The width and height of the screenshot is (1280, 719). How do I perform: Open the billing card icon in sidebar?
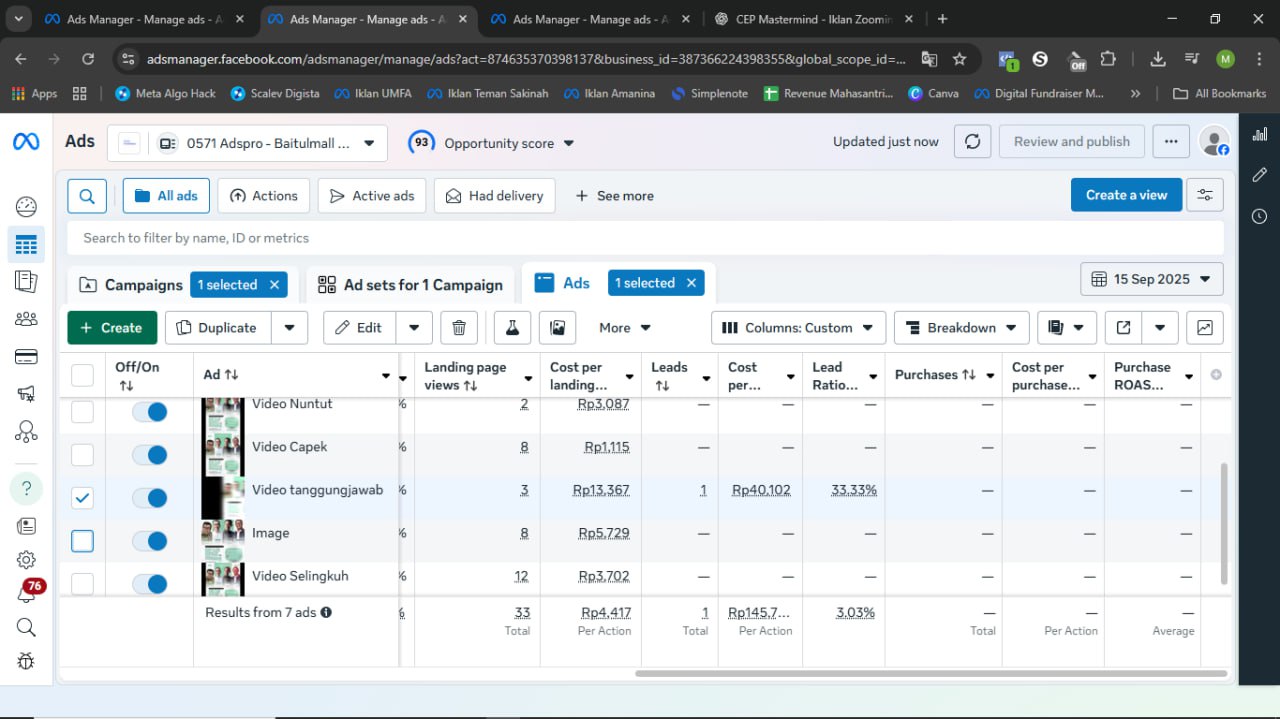coord(26,357)
